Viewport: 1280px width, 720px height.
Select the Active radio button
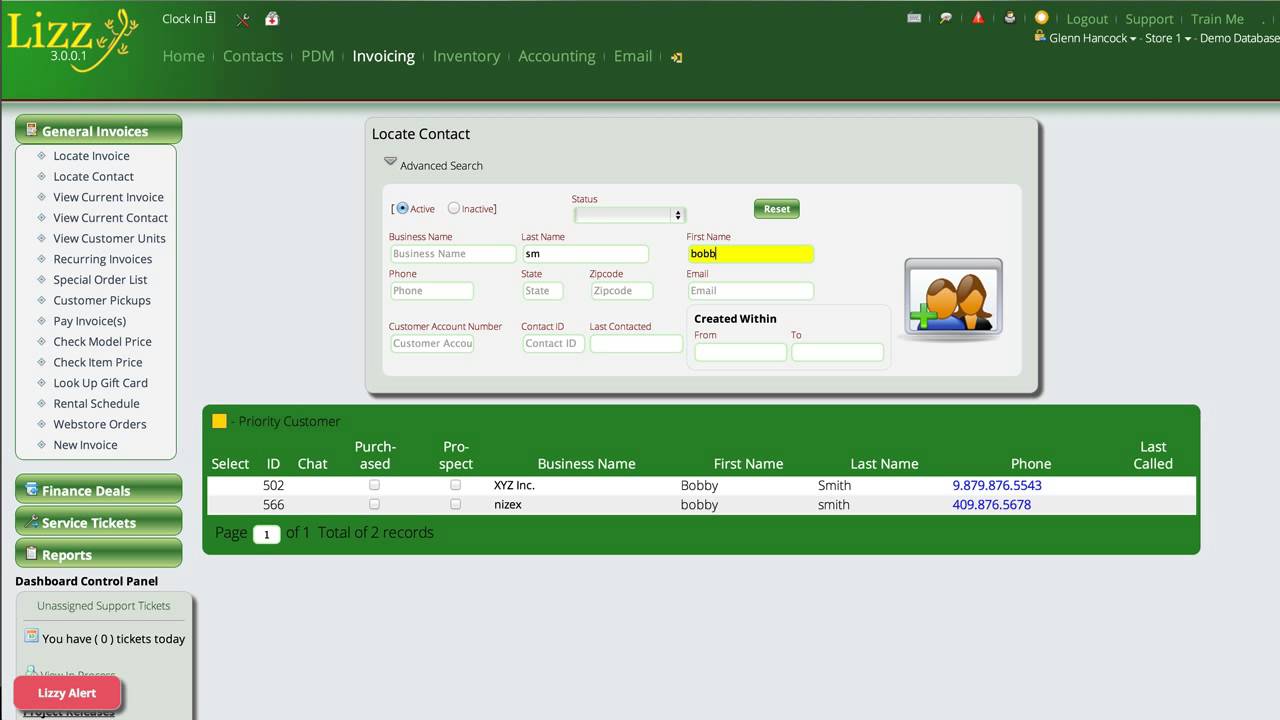402,208
